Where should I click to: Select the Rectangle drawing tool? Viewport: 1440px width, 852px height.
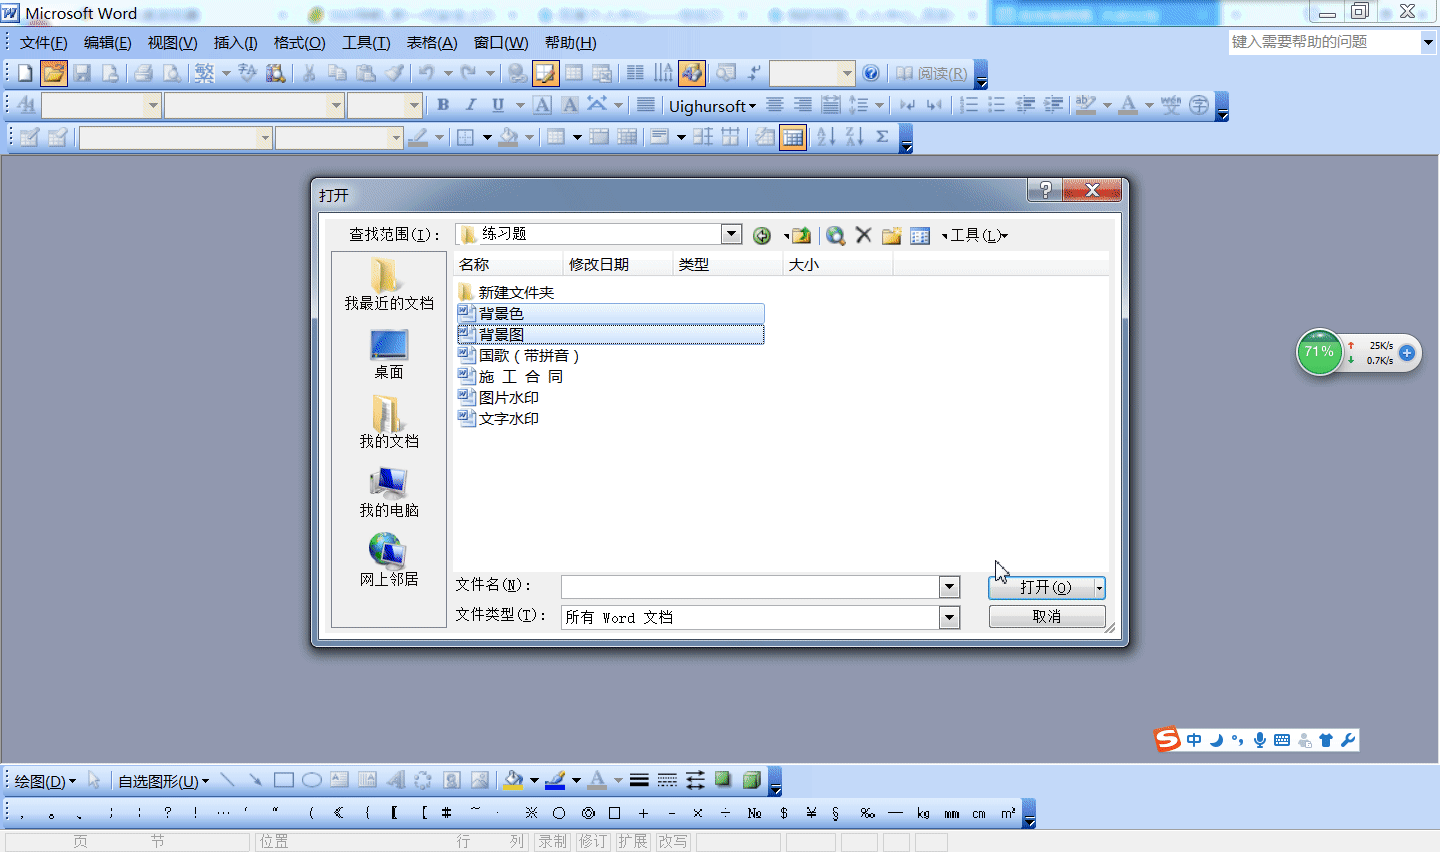pyautogui.click(x=284, y=780)
